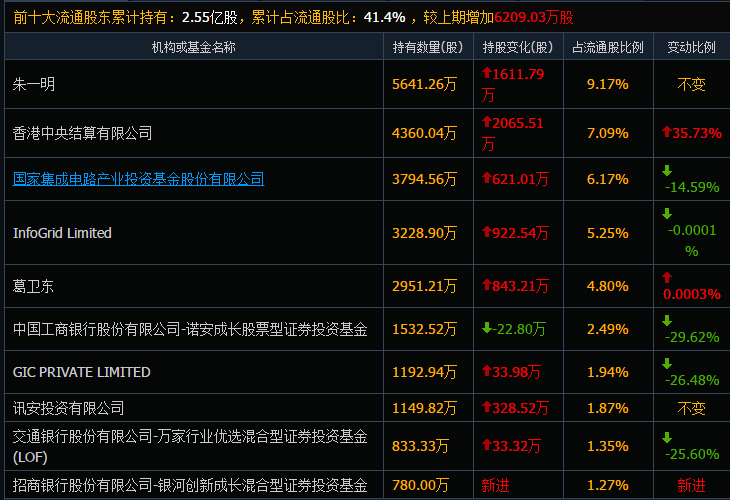Select the change value 843.21万
This screenshot has width=730, height=500.
[x=515, y=286]
